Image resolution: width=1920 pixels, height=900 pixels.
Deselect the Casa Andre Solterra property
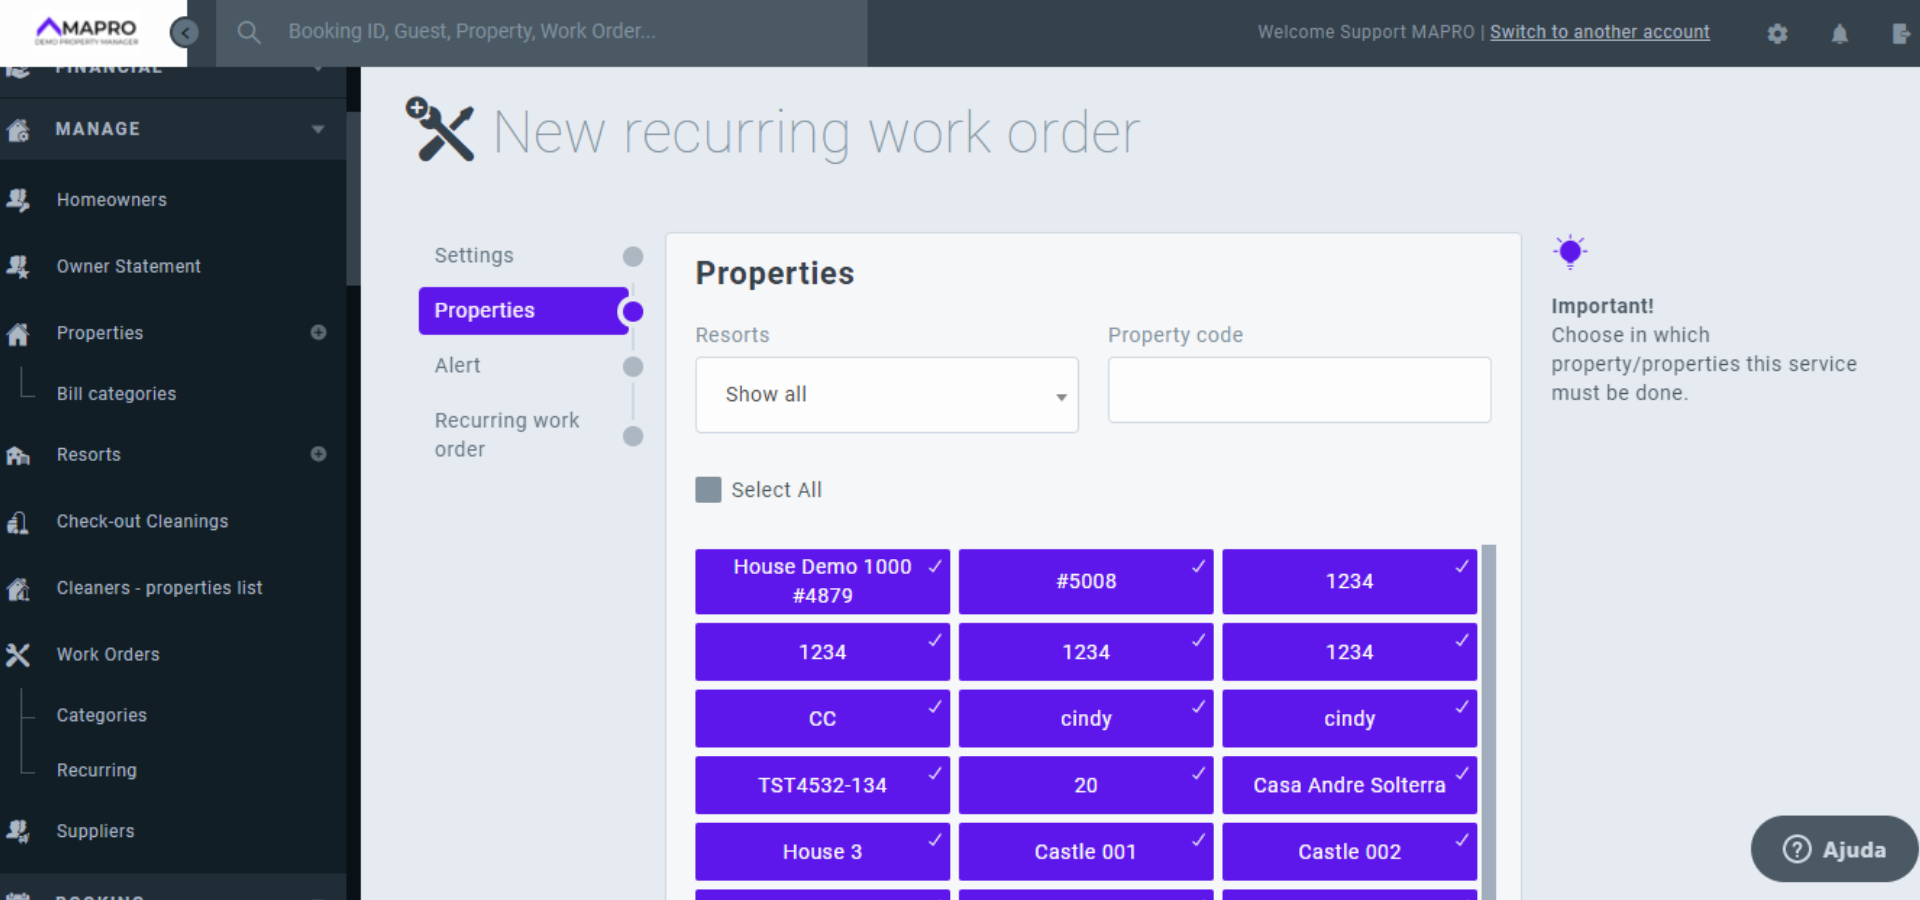[x=1348, y=785]
